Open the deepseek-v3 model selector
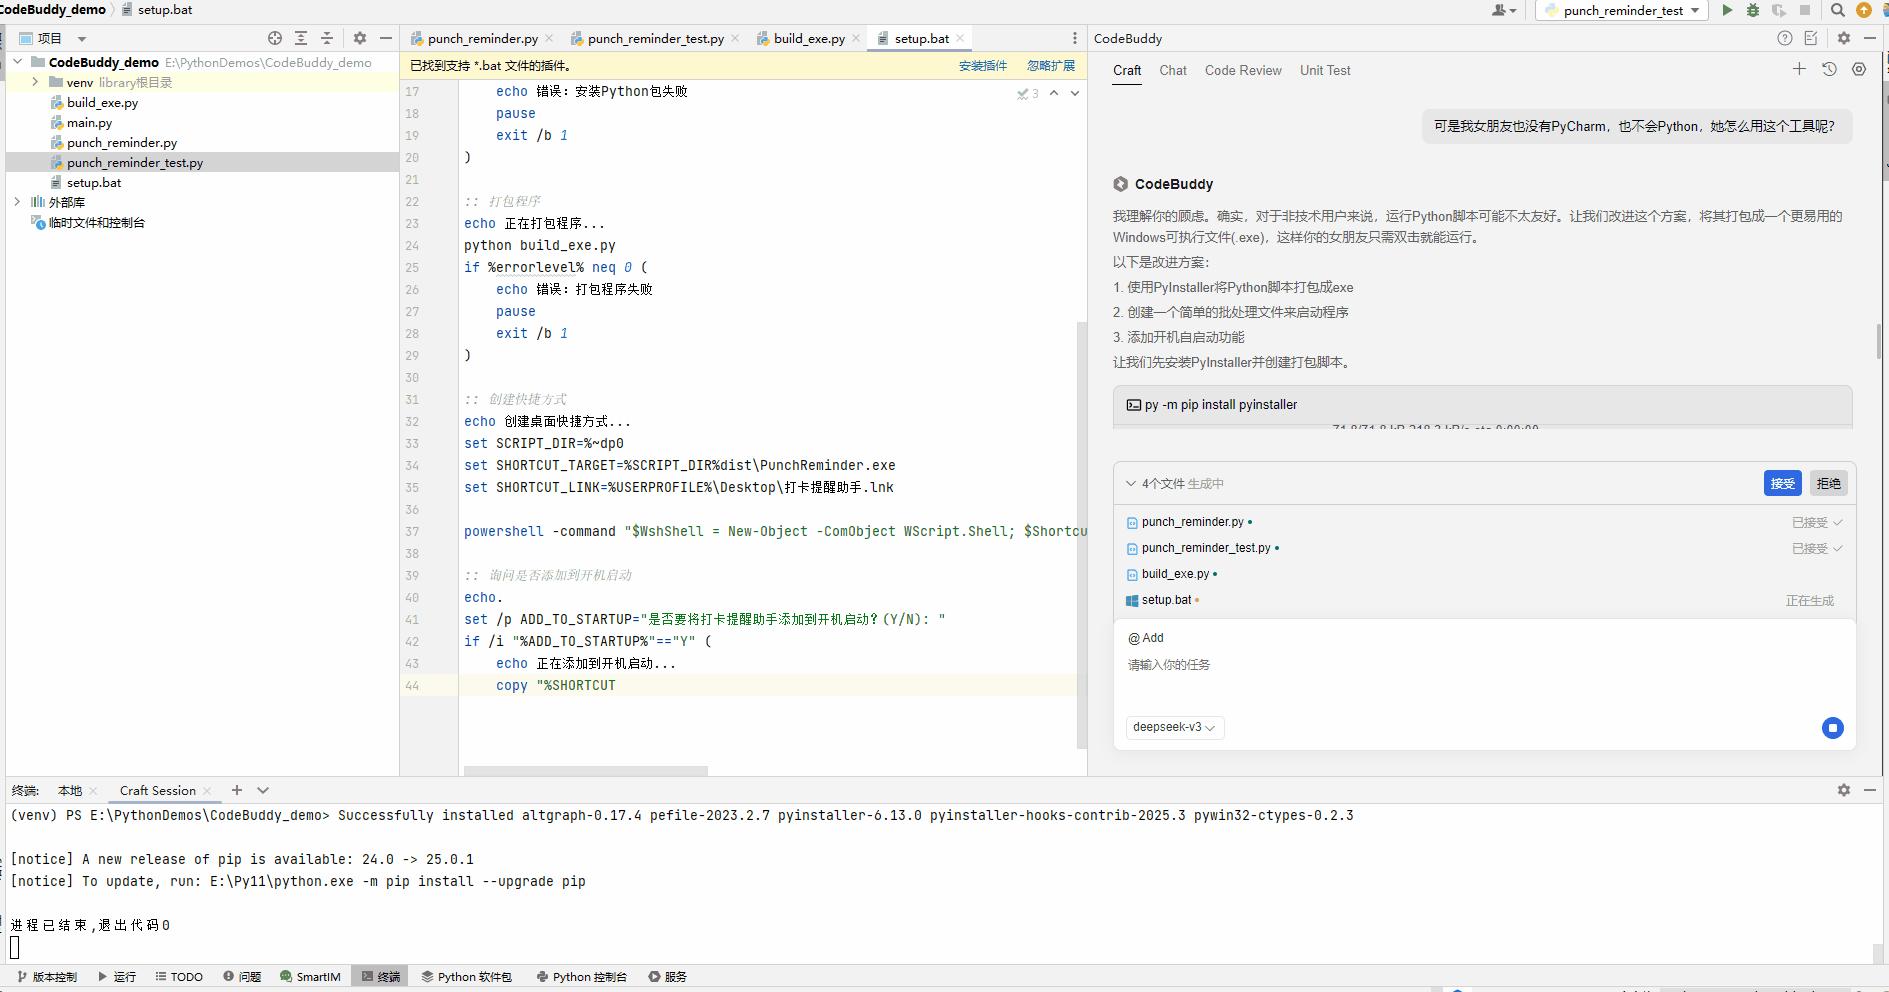The width and height of the screenshot is (1889, 992). pos(1174,728)
